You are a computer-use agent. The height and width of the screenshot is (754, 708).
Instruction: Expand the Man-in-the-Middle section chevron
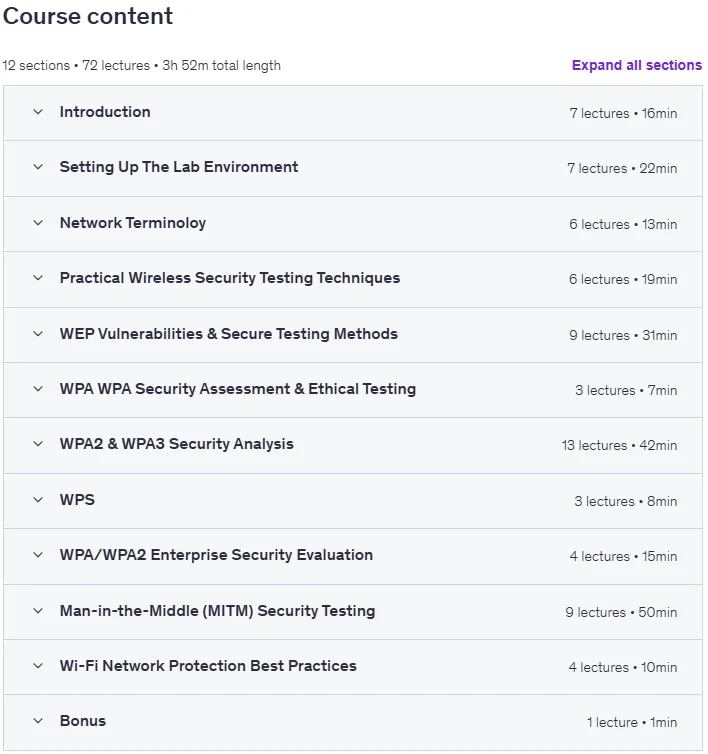point(38,611)
